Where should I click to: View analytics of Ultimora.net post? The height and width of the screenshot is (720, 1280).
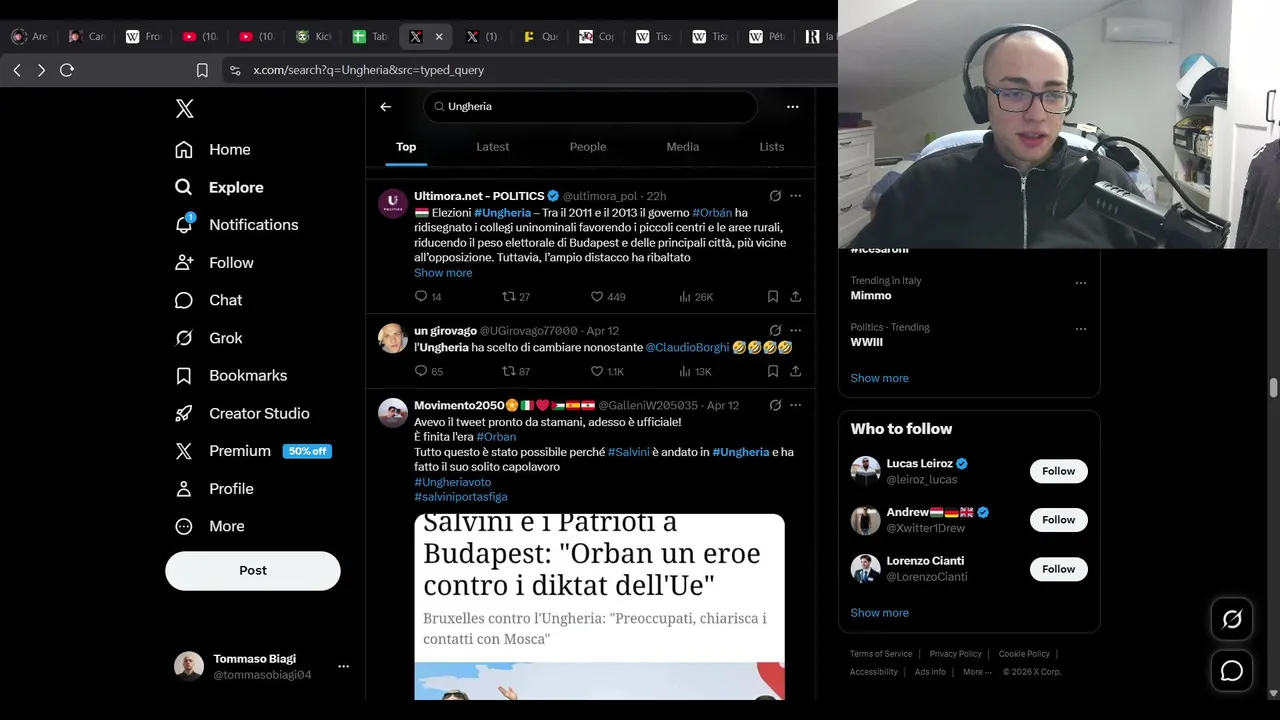tap(696, 297)
